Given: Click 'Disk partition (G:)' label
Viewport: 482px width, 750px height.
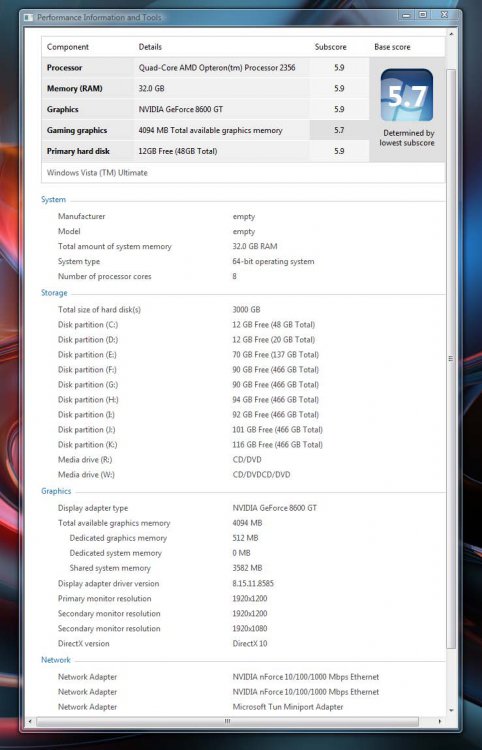Looking at the screenshot, I should click(x=88, y=385).
